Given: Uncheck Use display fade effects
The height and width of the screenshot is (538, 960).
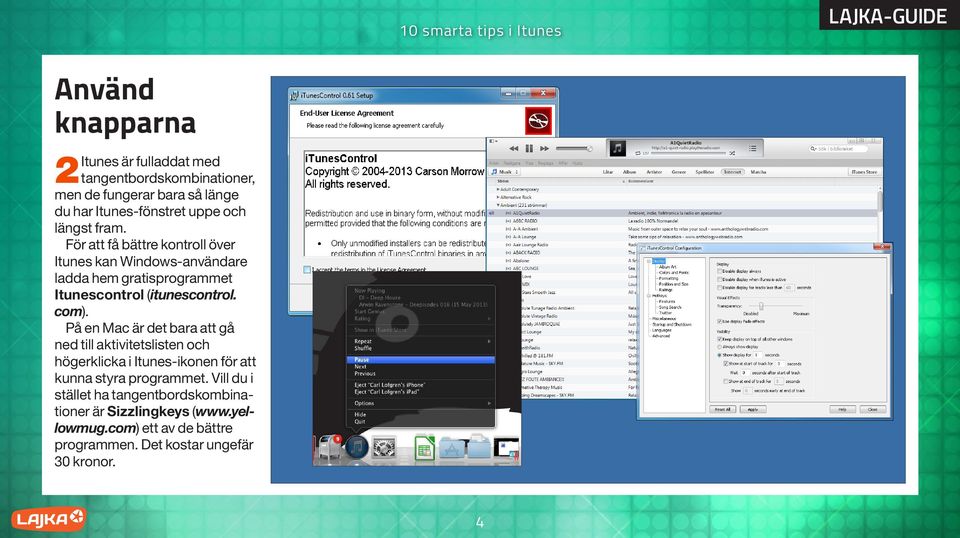Looking at the screenshot, I should click(719, 321).
